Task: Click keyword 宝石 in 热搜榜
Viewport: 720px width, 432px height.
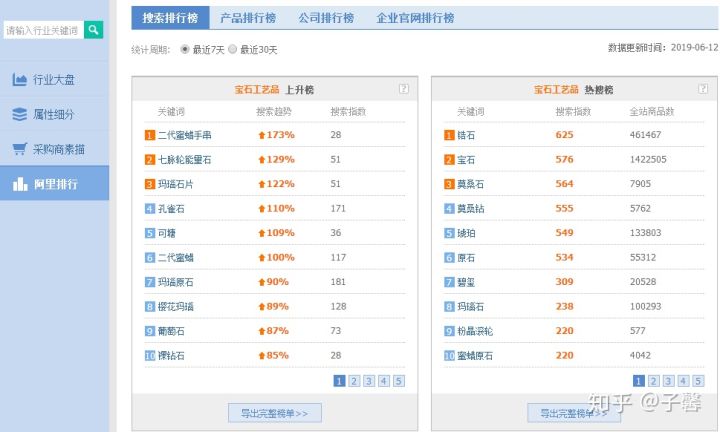Action: [466, 160]
